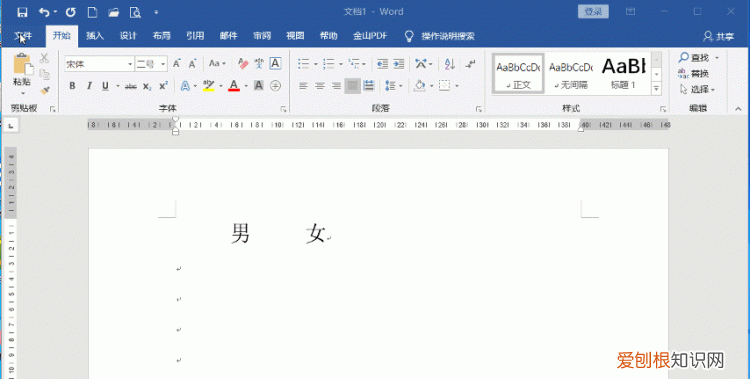Open the font name 宋体 dropdown
750x379 pixels.
pos(130,64)
